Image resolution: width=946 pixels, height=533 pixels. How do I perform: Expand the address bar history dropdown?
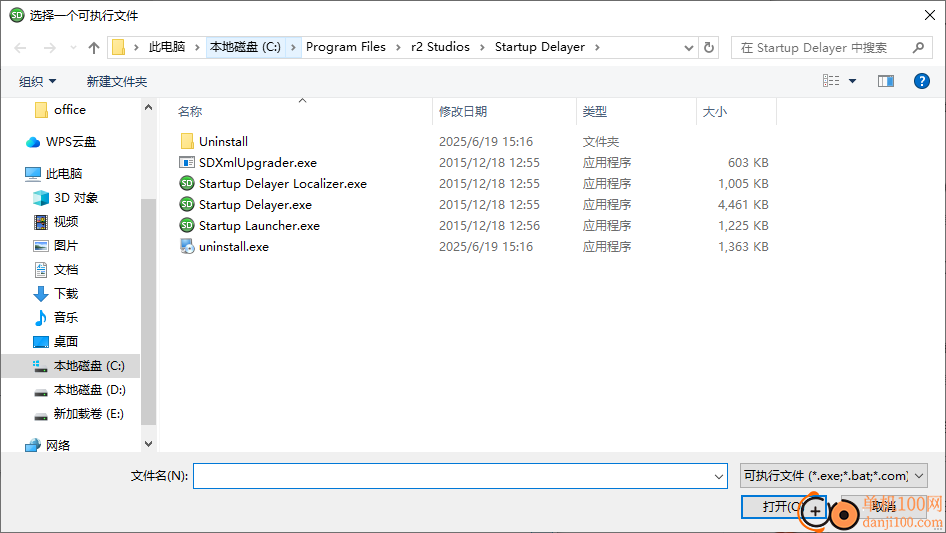coord(688,48)
